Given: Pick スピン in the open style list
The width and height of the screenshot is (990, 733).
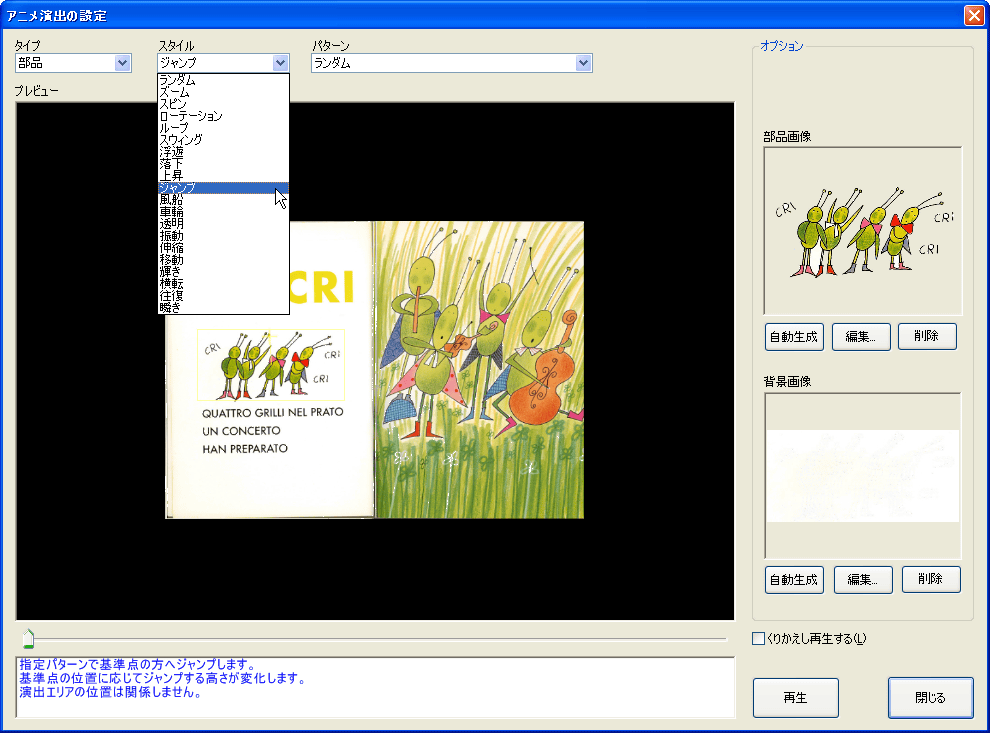Looking at the screenshot, I should pos(223,104).
